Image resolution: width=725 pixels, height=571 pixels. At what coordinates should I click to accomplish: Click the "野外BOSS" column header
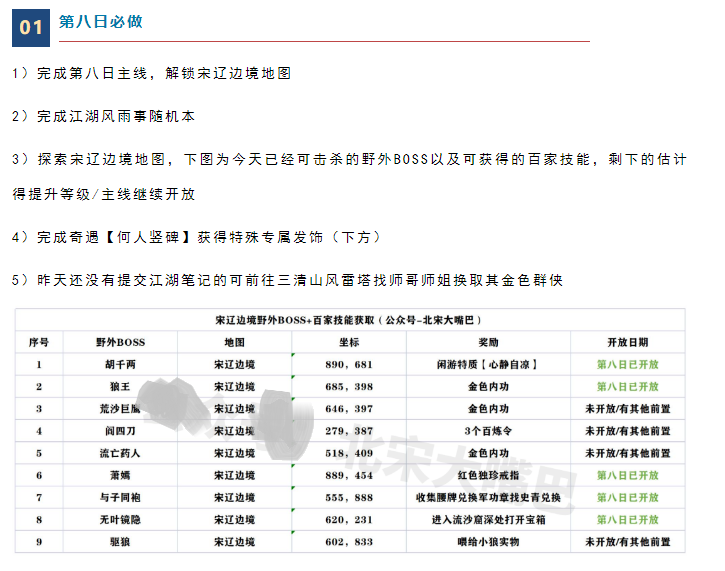coord(120,342)
